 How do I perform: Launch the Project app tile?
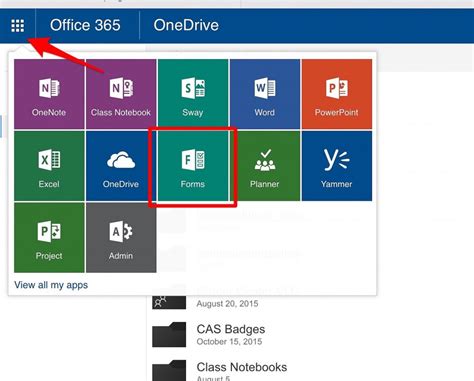click(x=49, y=238)
